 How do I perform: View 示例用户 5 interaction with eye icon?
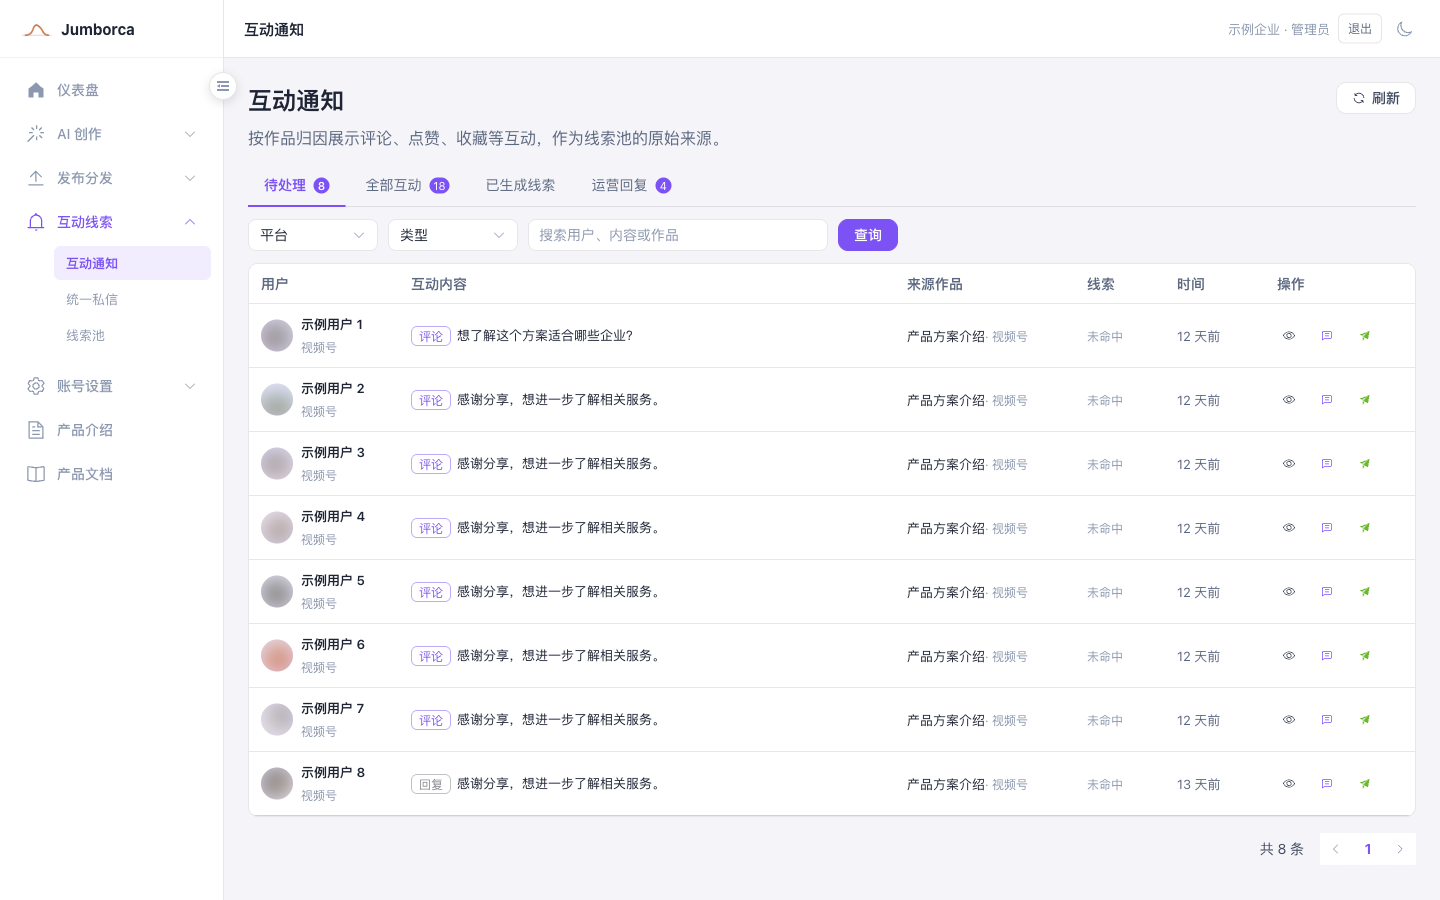pos(1289,592)
